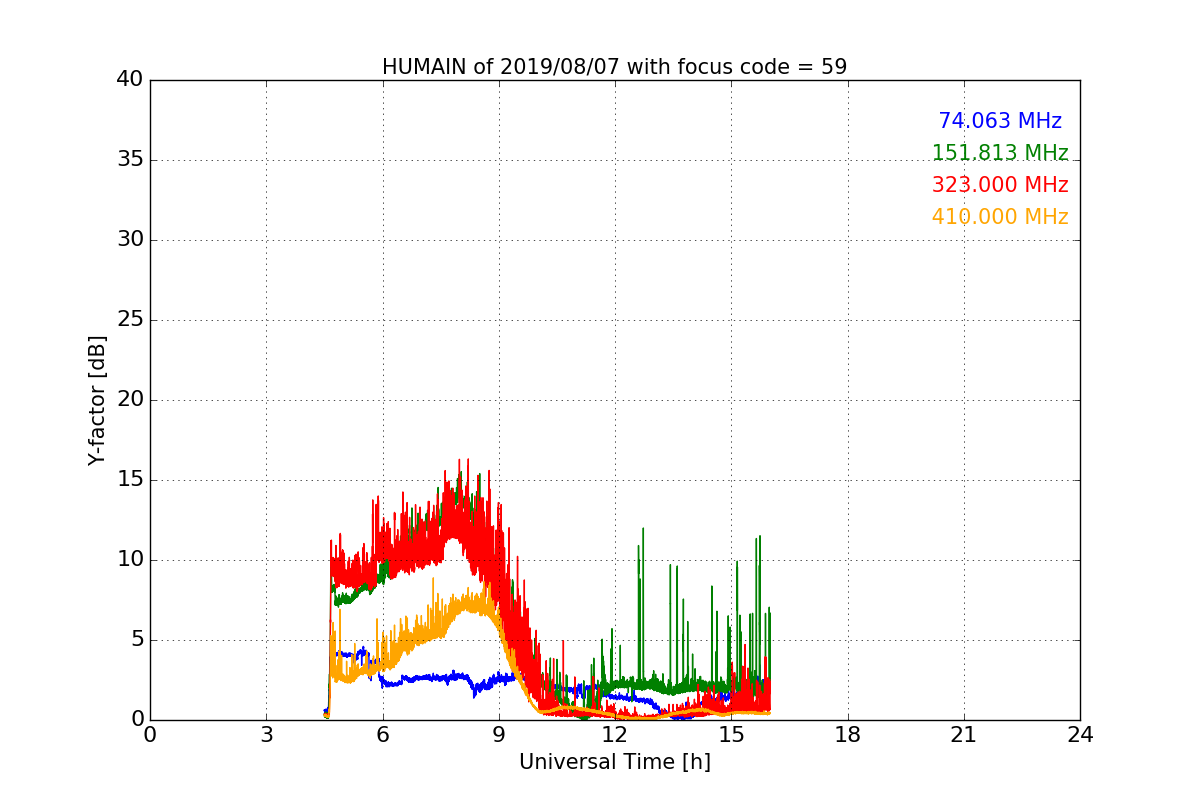Click the y-axis tick label 30

(130, 240)
